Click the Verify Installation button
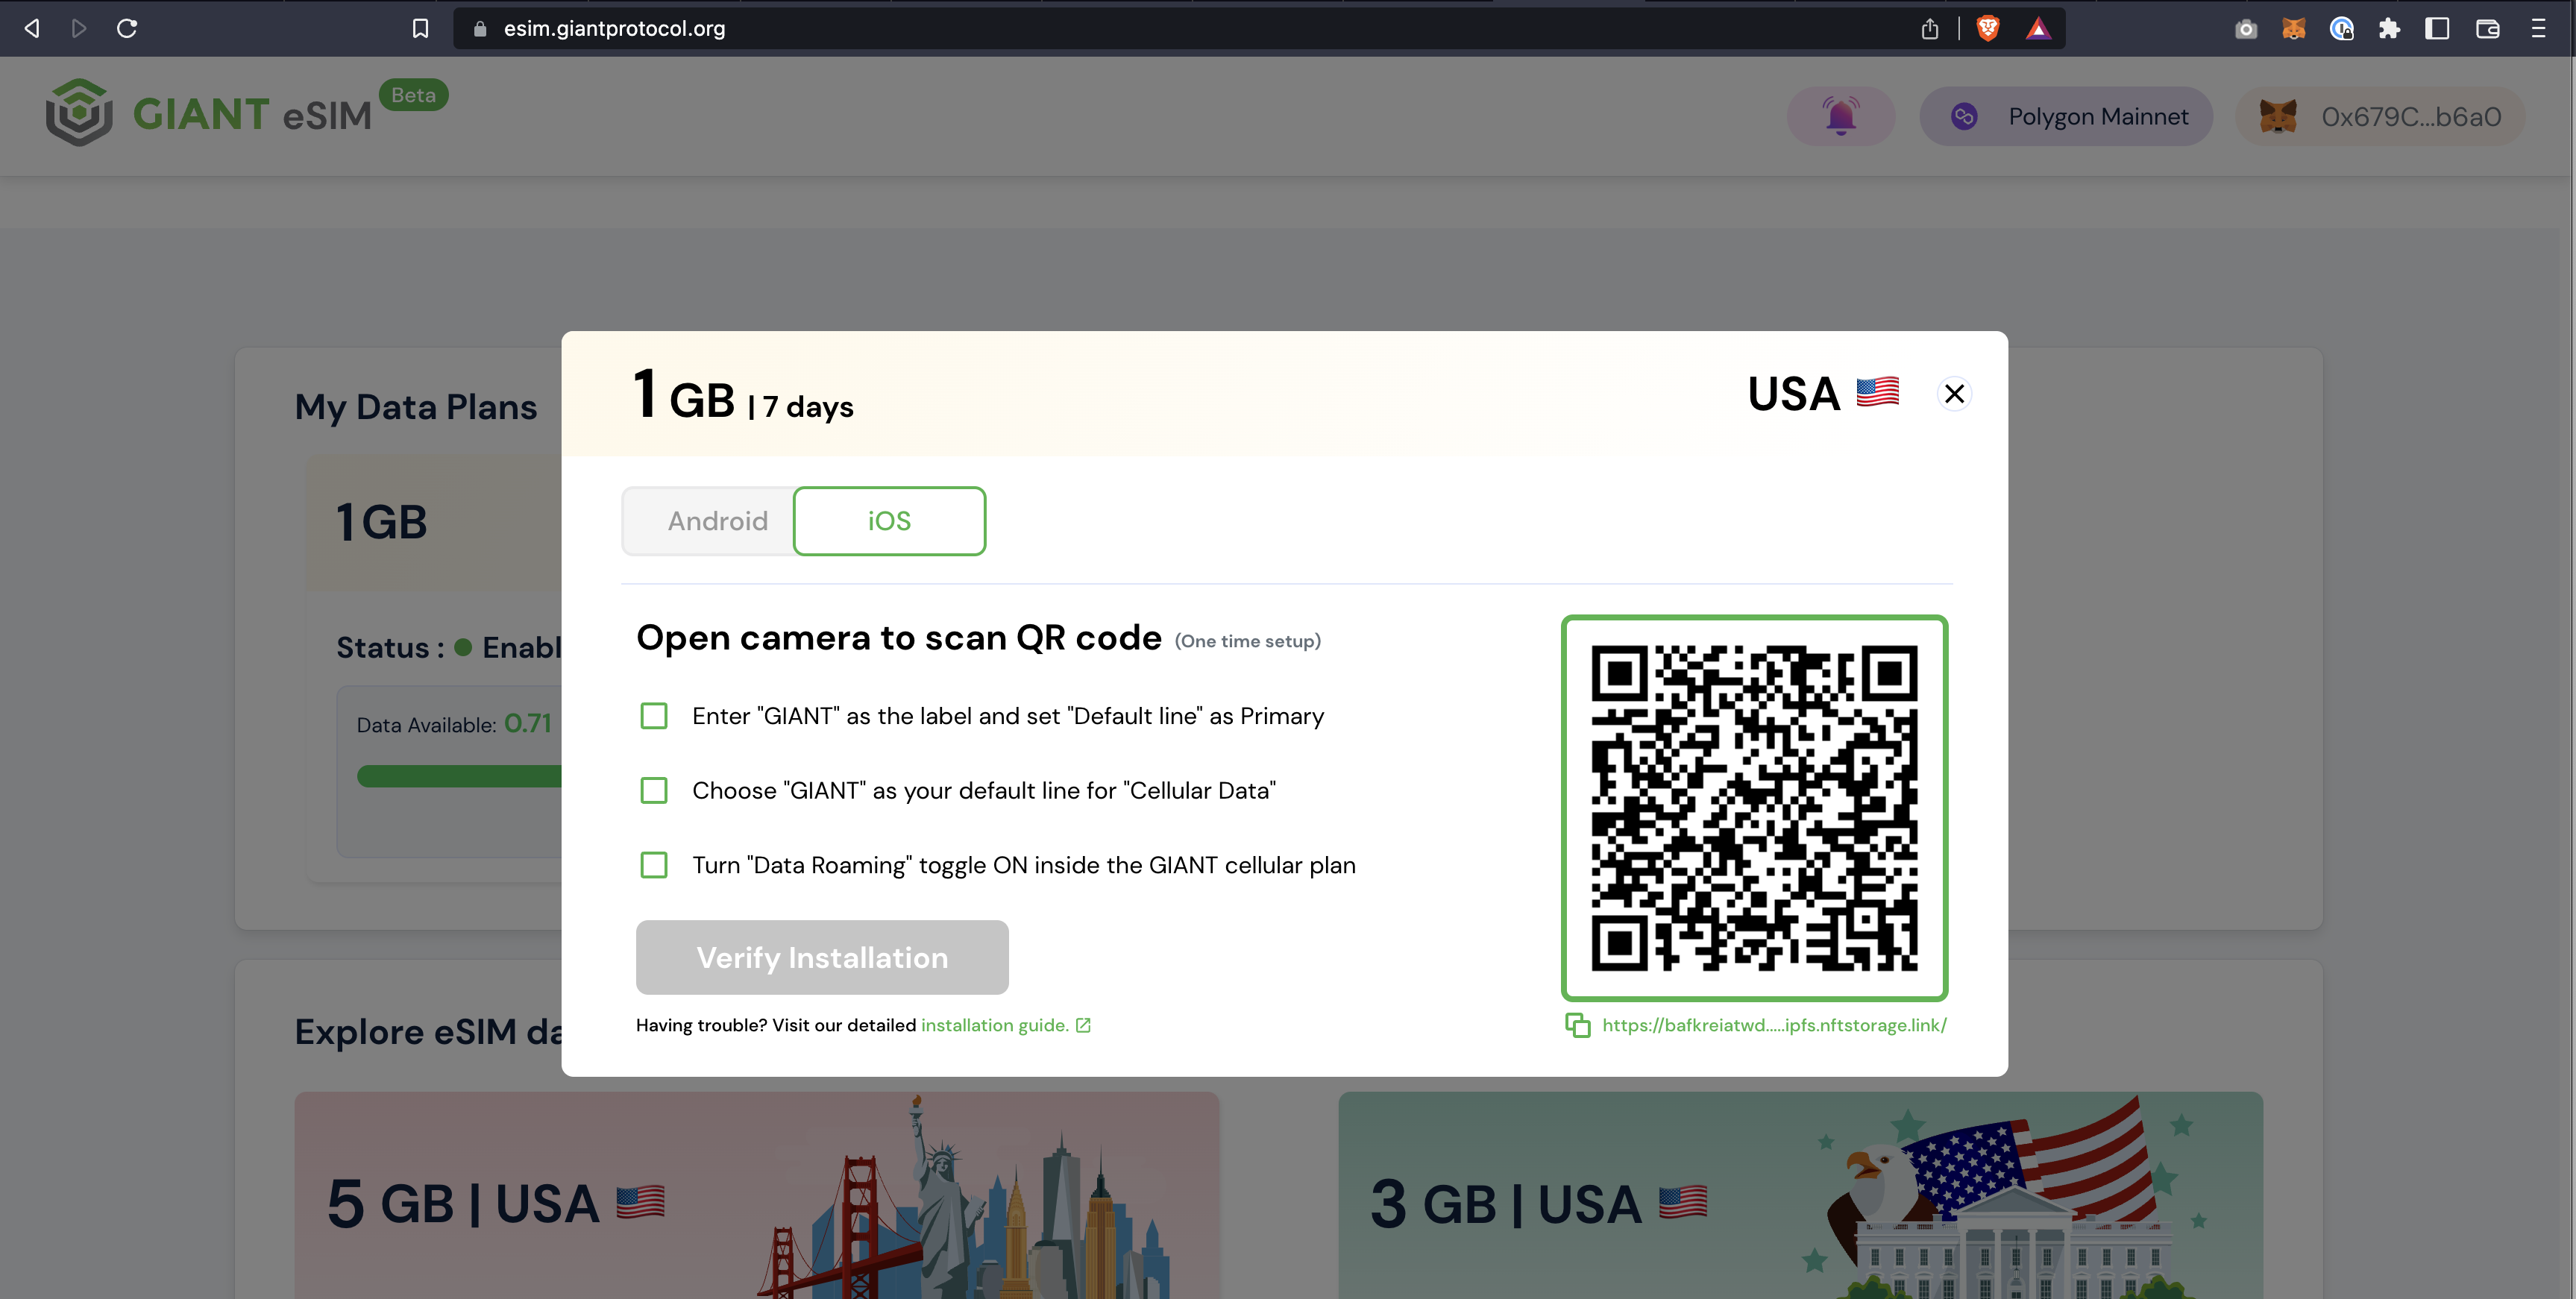 [x=823, y=957]
